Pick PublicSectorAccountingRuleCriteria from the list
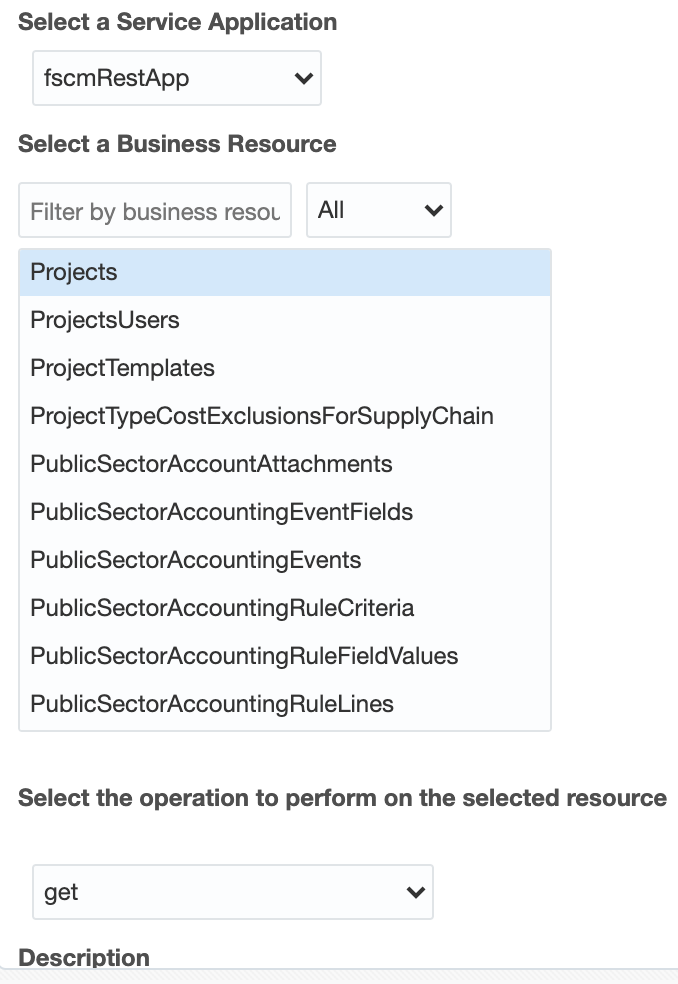Image resolution: width=678 pixels, height=984 pixels. (x=222, y=608)
